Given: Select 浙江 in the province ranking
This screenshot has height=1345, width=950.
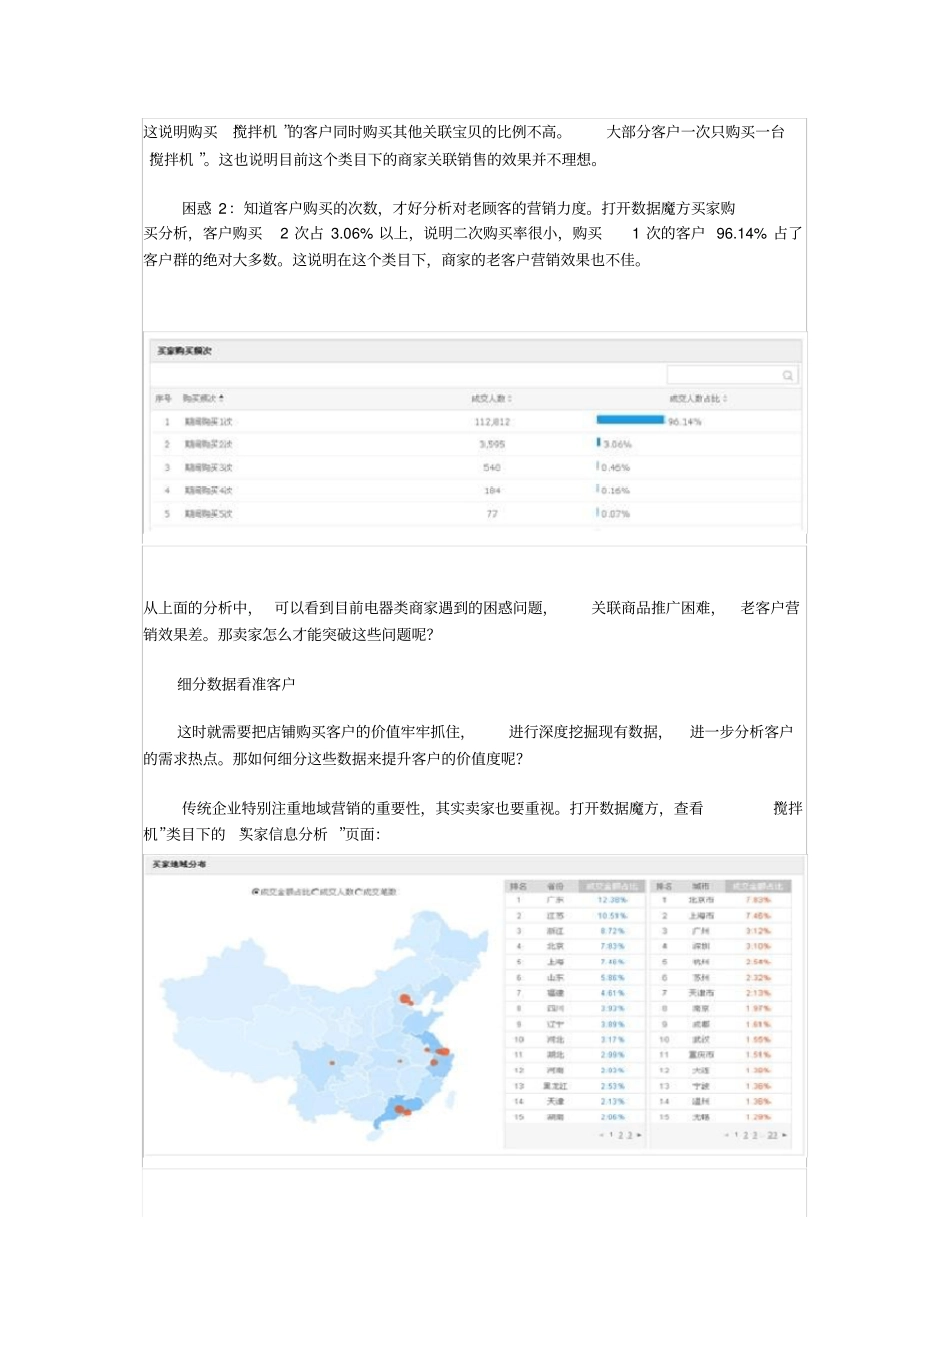Looking at the screenshot, I should pyautogui.click(x=555, y=931).
